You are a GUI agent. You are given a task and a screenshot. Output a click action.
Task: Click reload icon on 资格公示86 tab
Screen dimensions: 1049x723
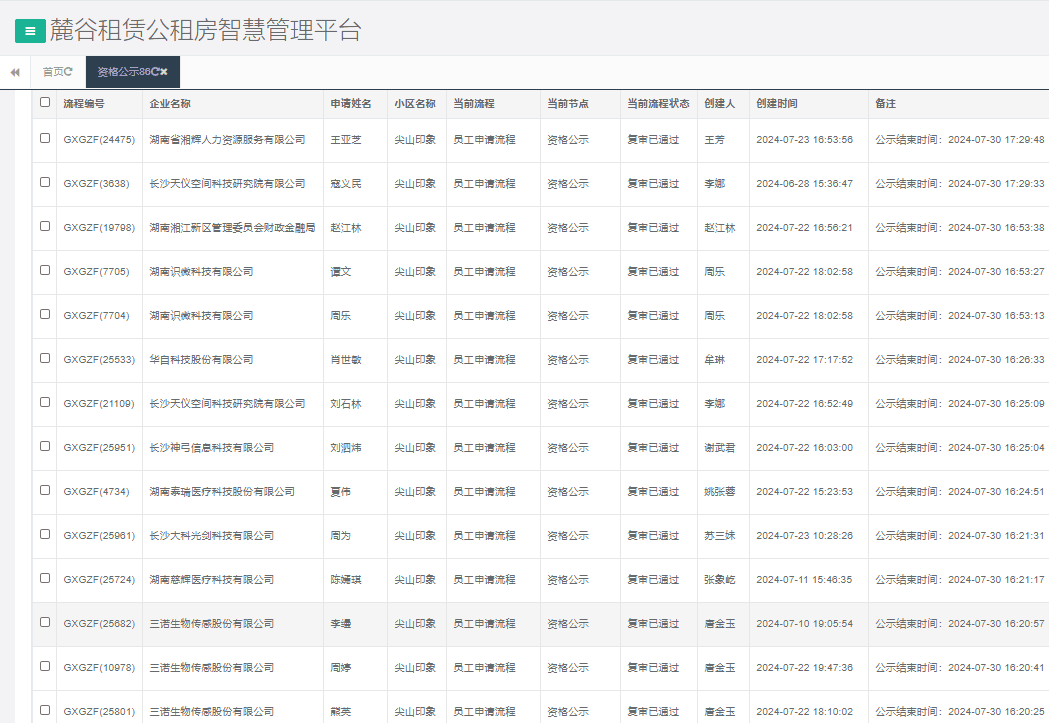coord(155,72)
